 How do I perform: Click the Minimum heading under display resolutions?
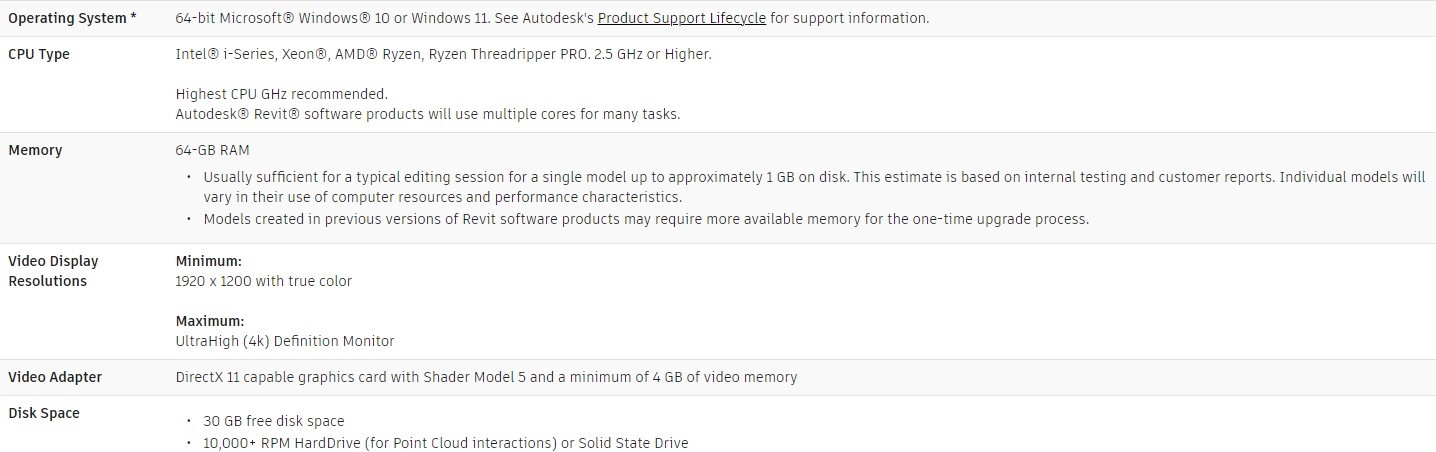click(209, 261)
